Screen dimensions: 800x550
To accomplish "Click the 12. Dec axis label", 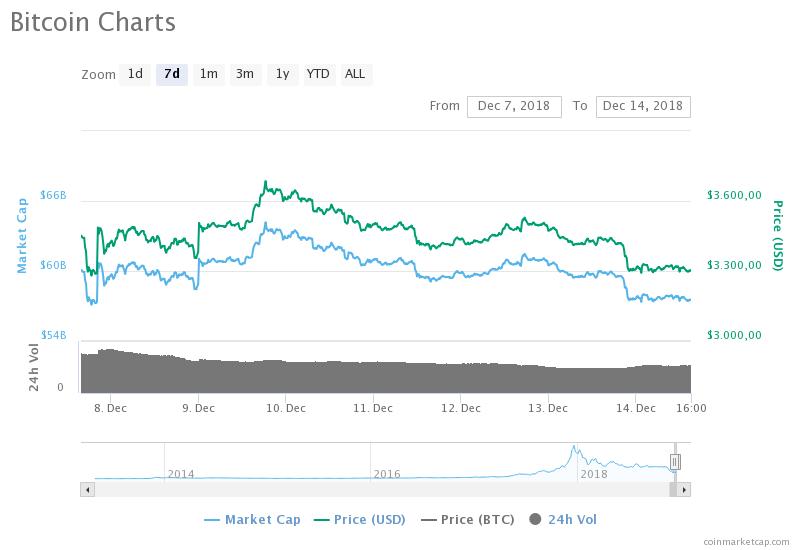I will pyautogui.click(x=461, y=409).
